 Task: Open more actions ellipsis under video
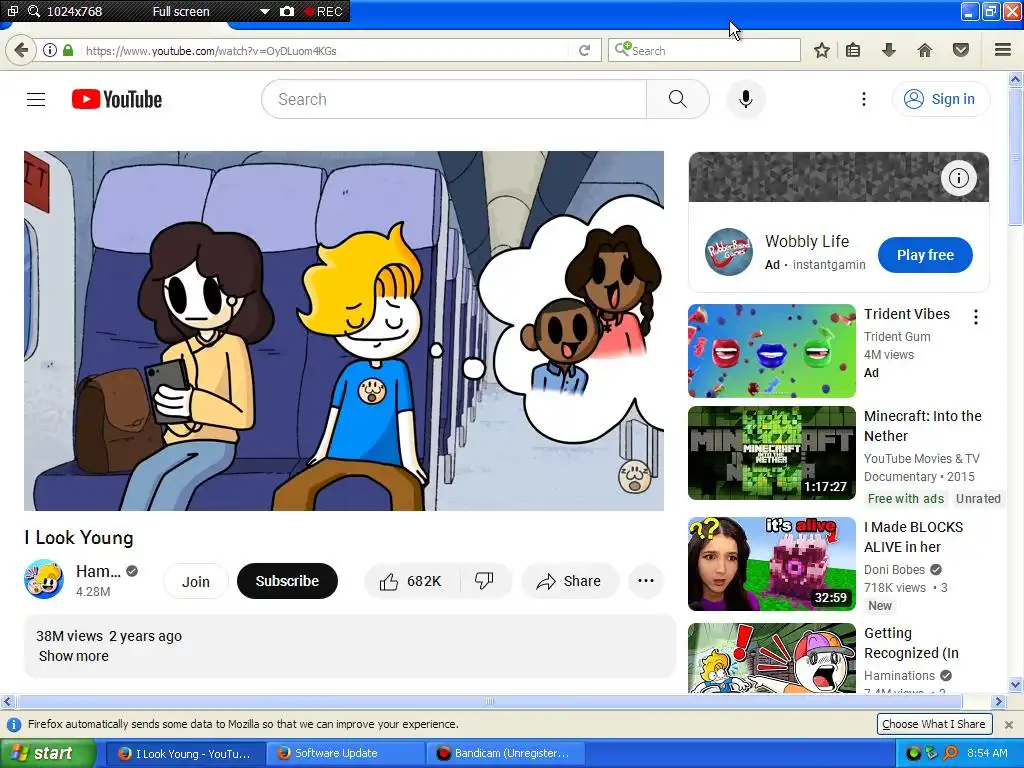point(645,581)
